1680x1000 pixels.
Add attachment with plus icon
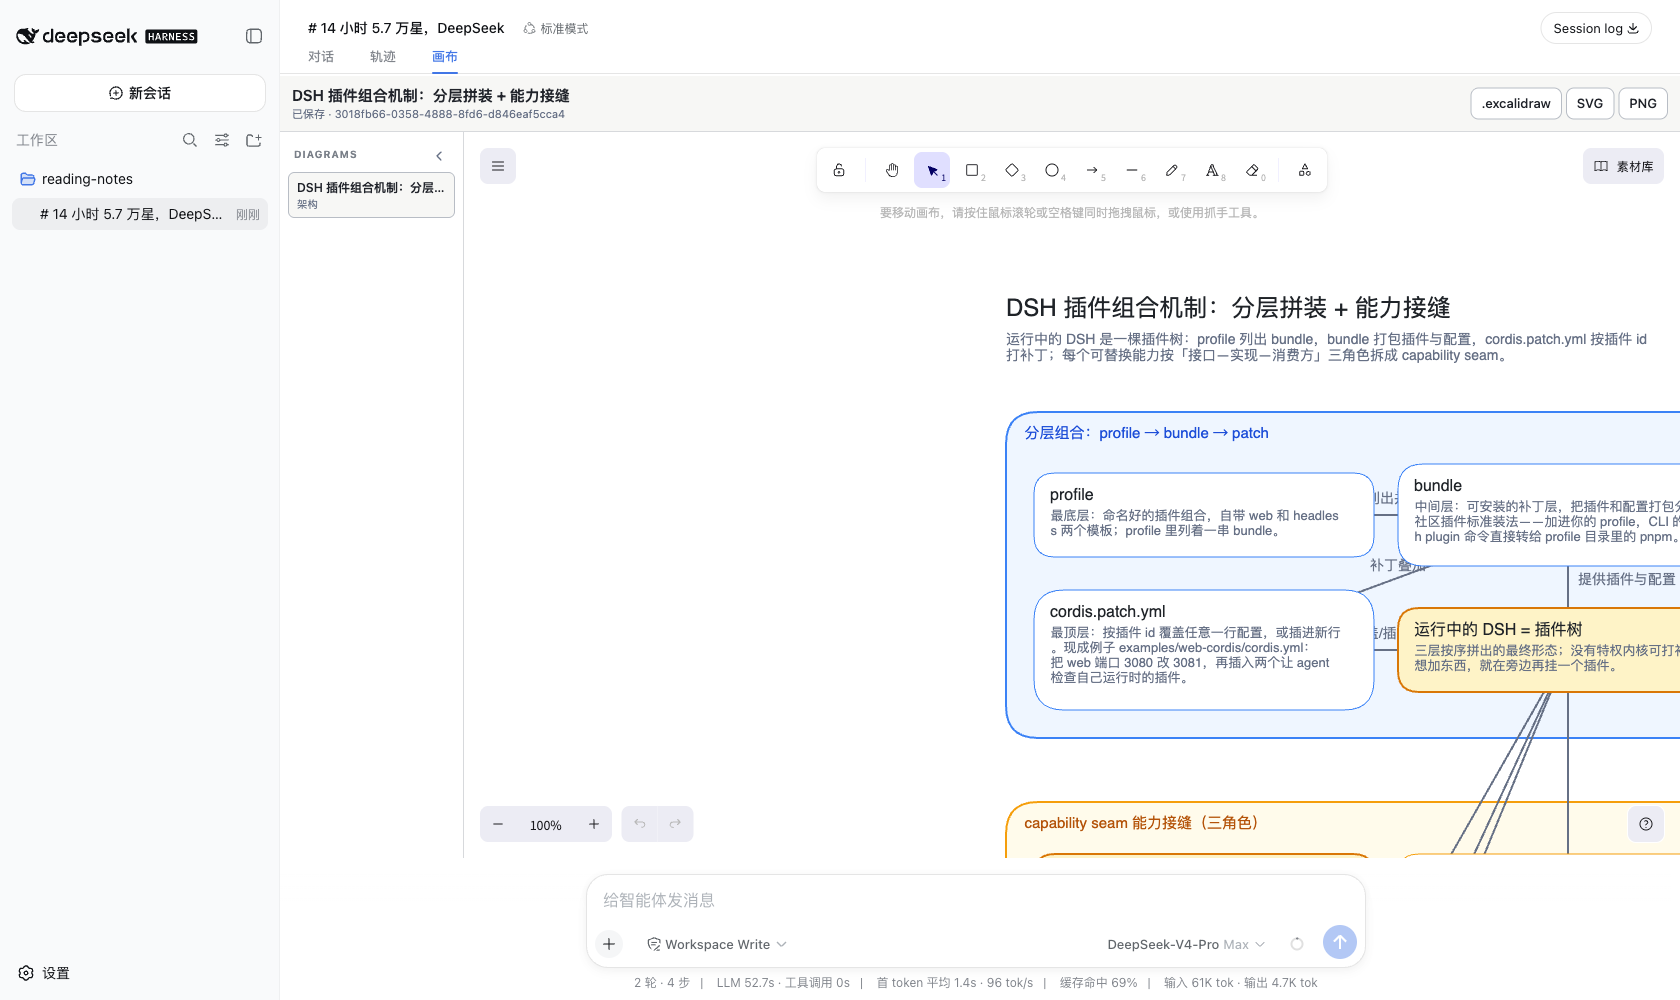[609, 944]
